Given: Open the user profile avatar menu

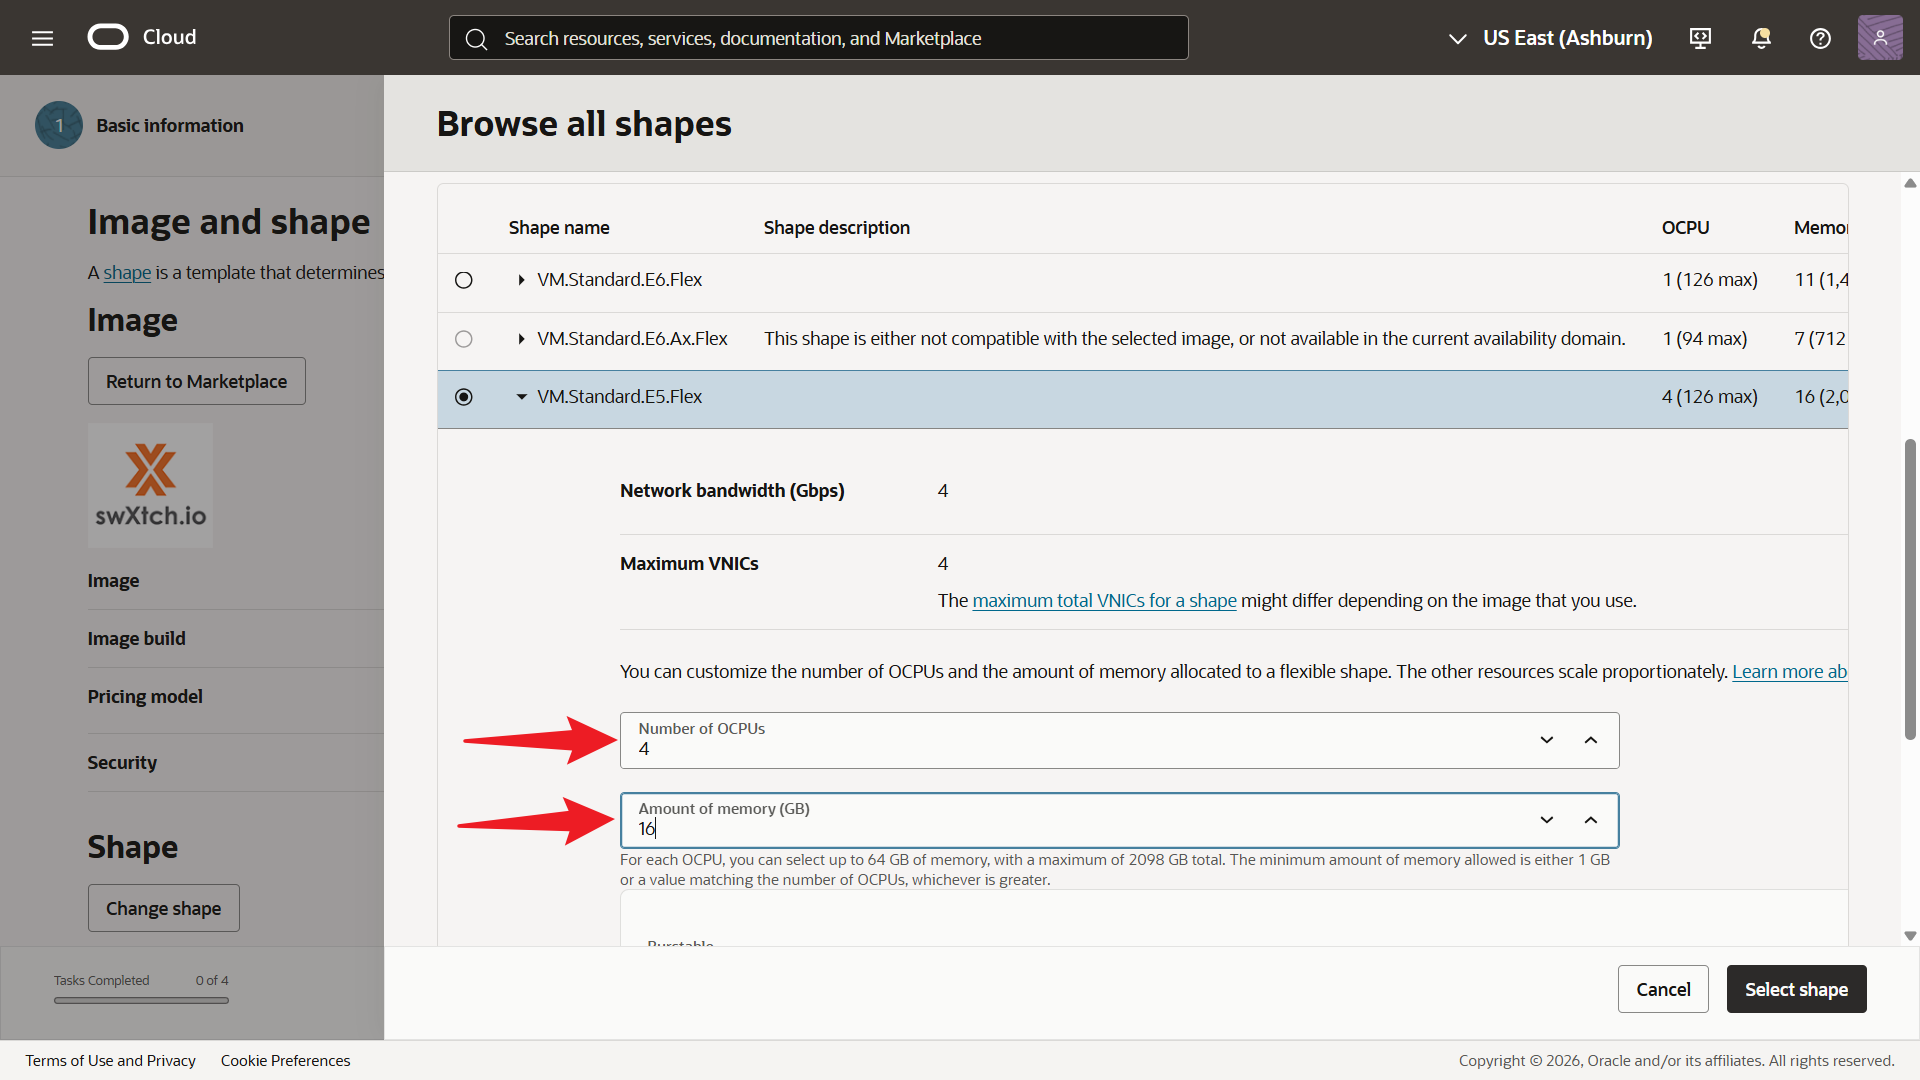Looking at the screenshot, I should pyautogui.click(x=1880, y=38).
